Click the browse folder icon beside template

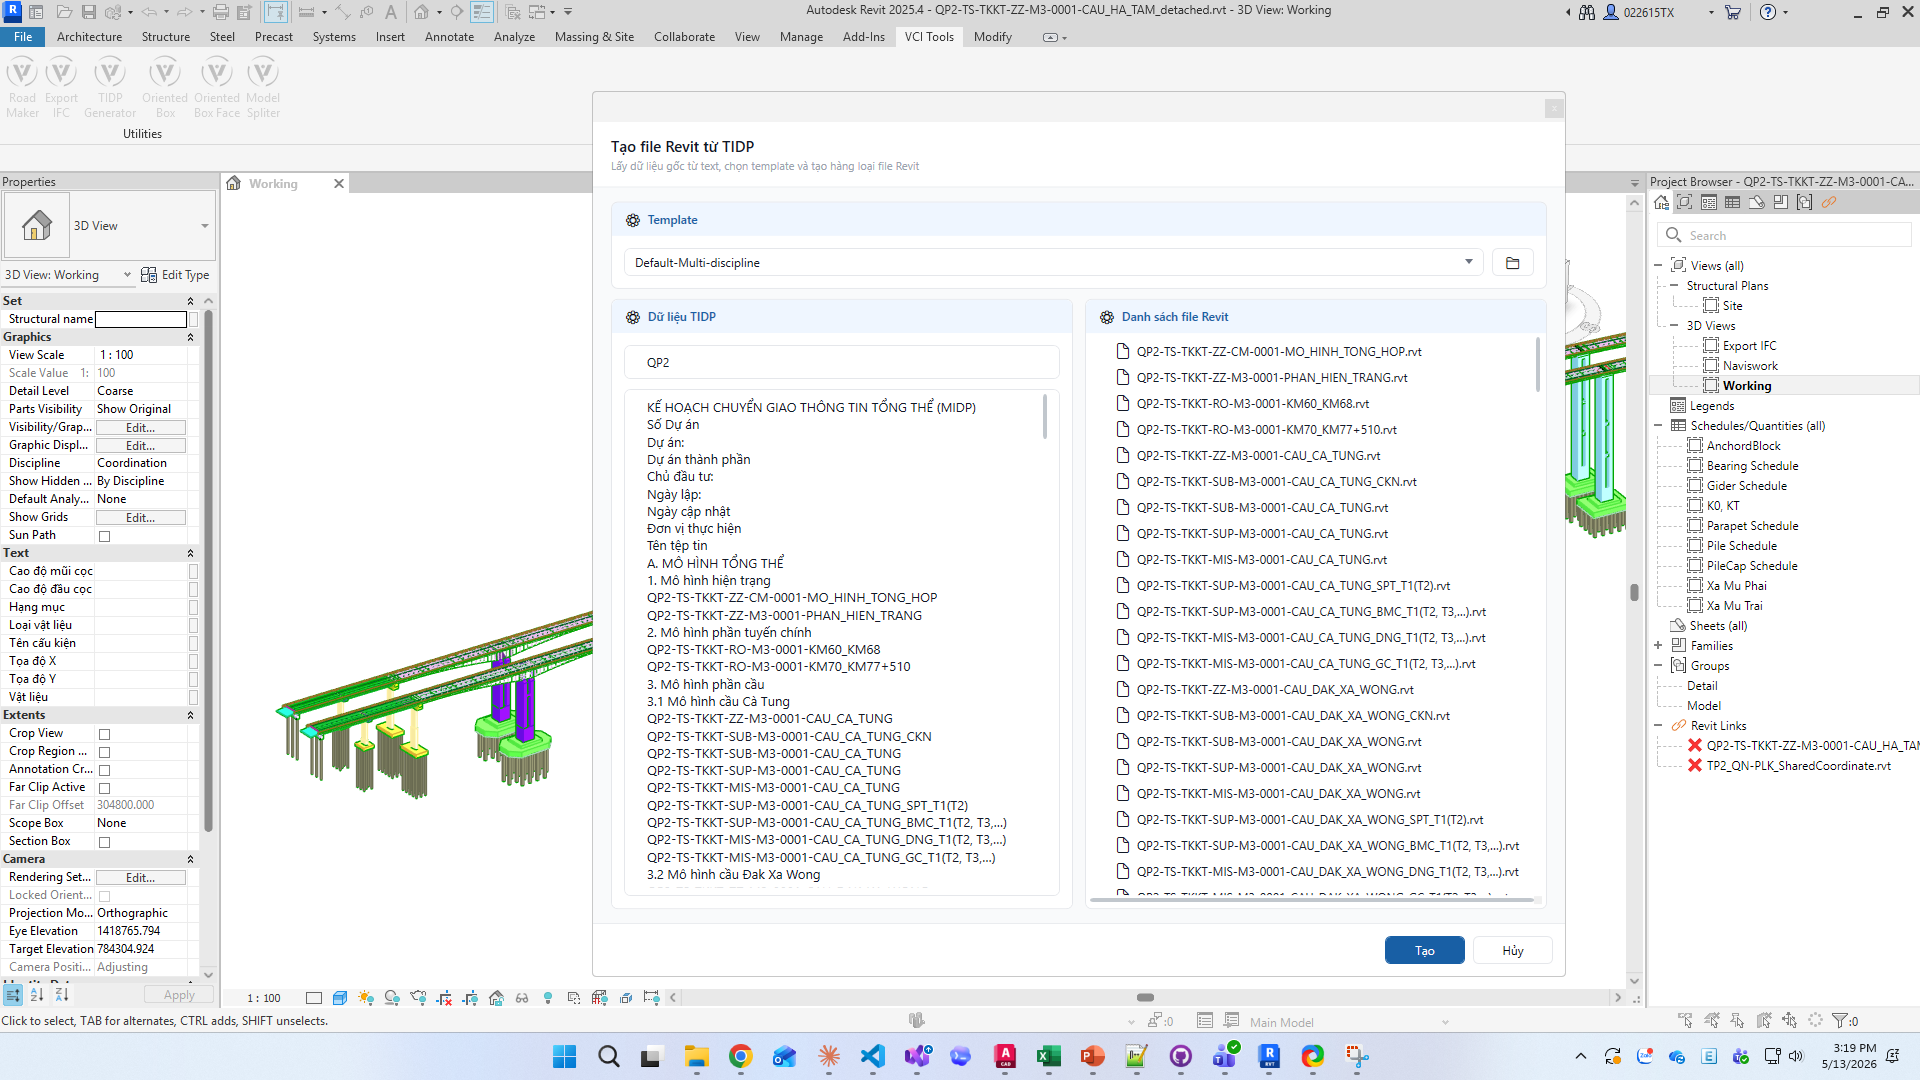point(1512,263)
